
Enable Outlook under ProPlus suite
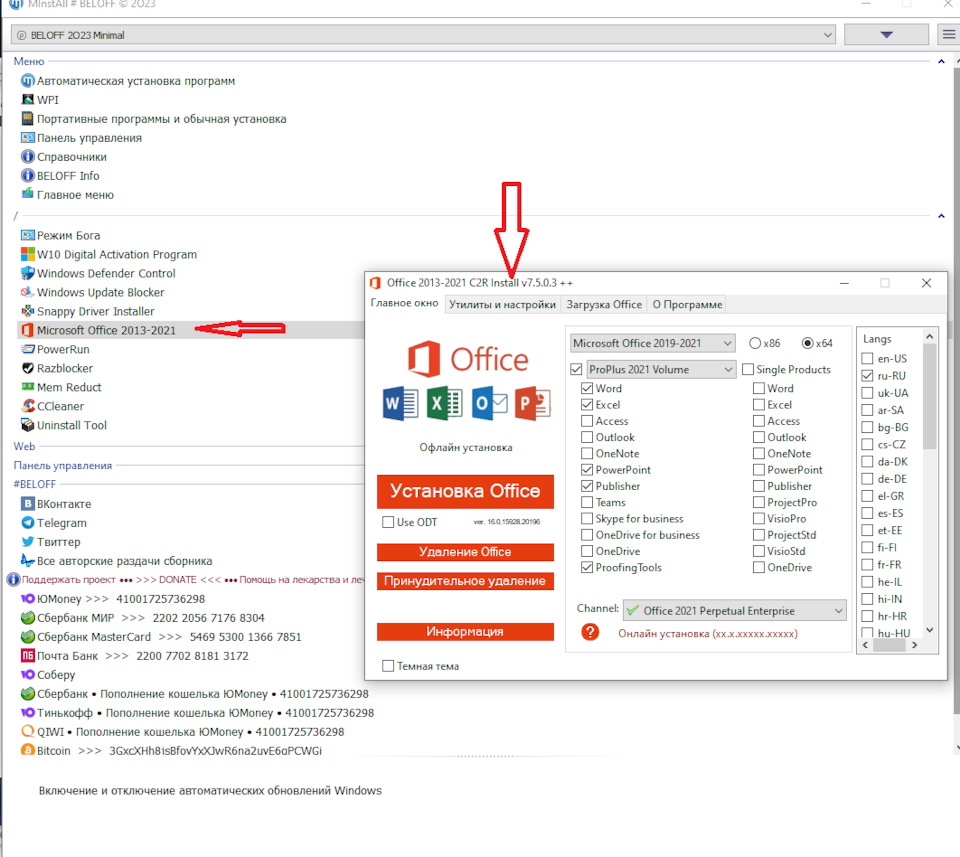point(587,437)
